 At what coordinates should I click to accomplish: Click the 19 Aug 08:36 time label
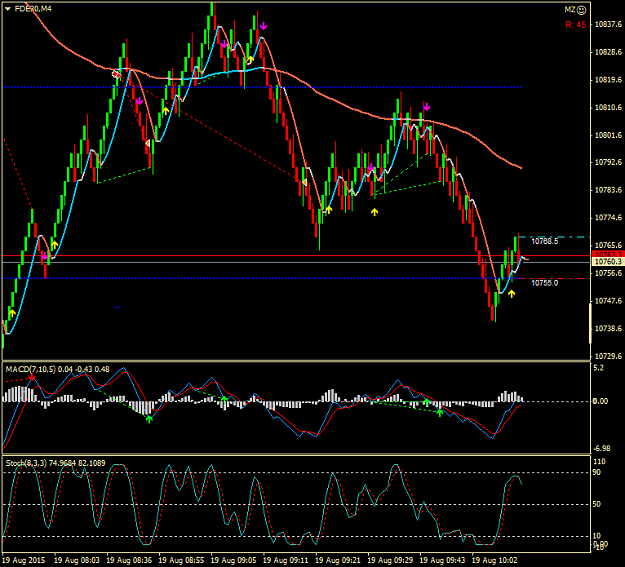[129, 560]
